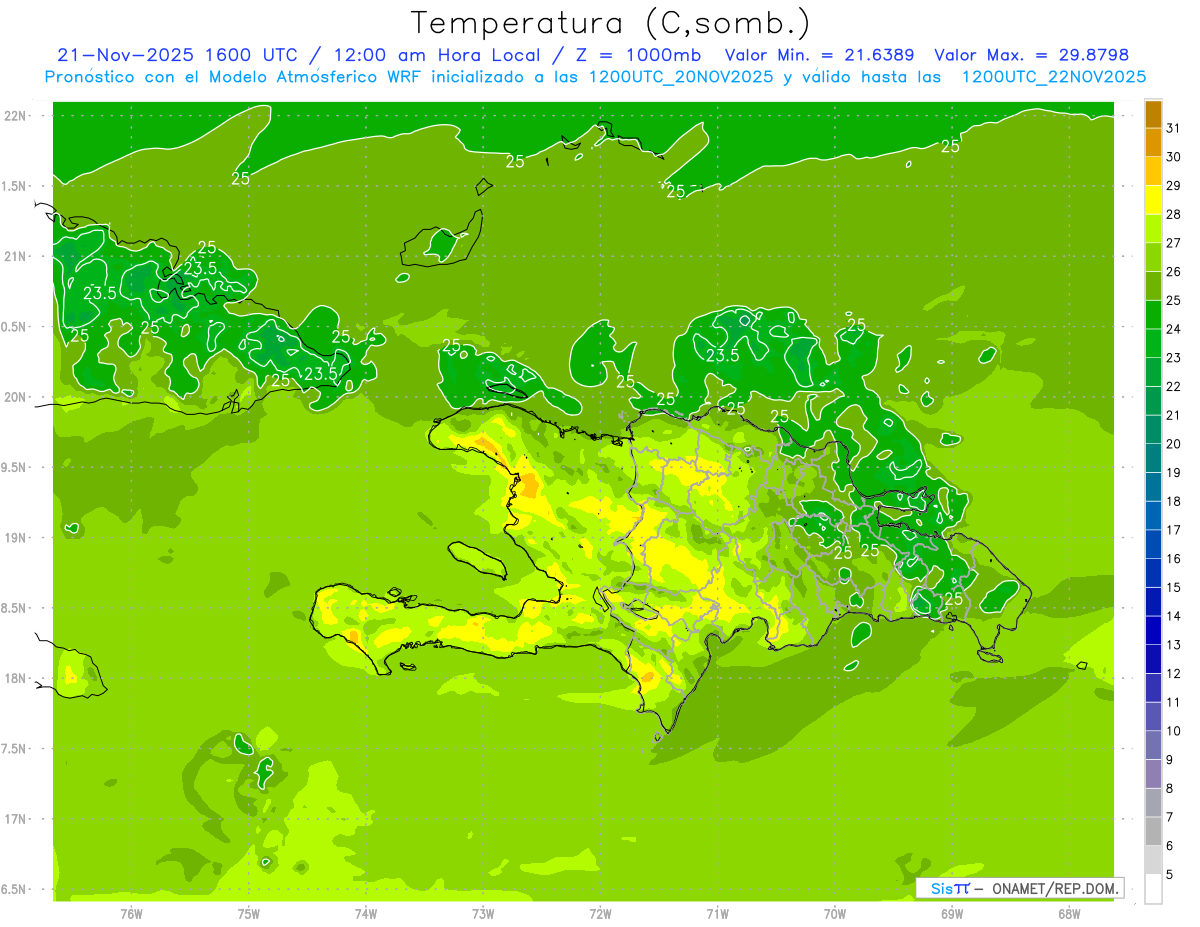
Task: Click the color bar value "24"
Action: click(x=1174, y=329)
